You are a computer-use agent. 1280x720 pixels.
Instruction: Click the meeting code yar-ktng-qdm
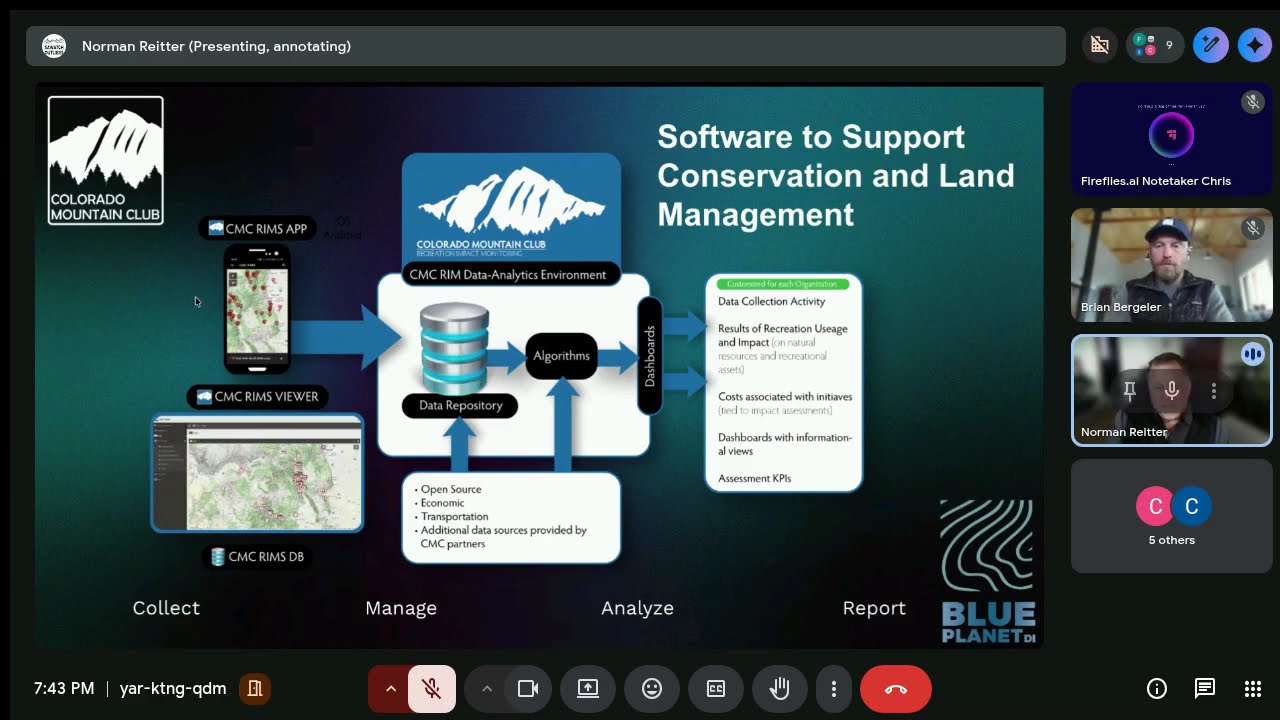click(x=173, y=688)
